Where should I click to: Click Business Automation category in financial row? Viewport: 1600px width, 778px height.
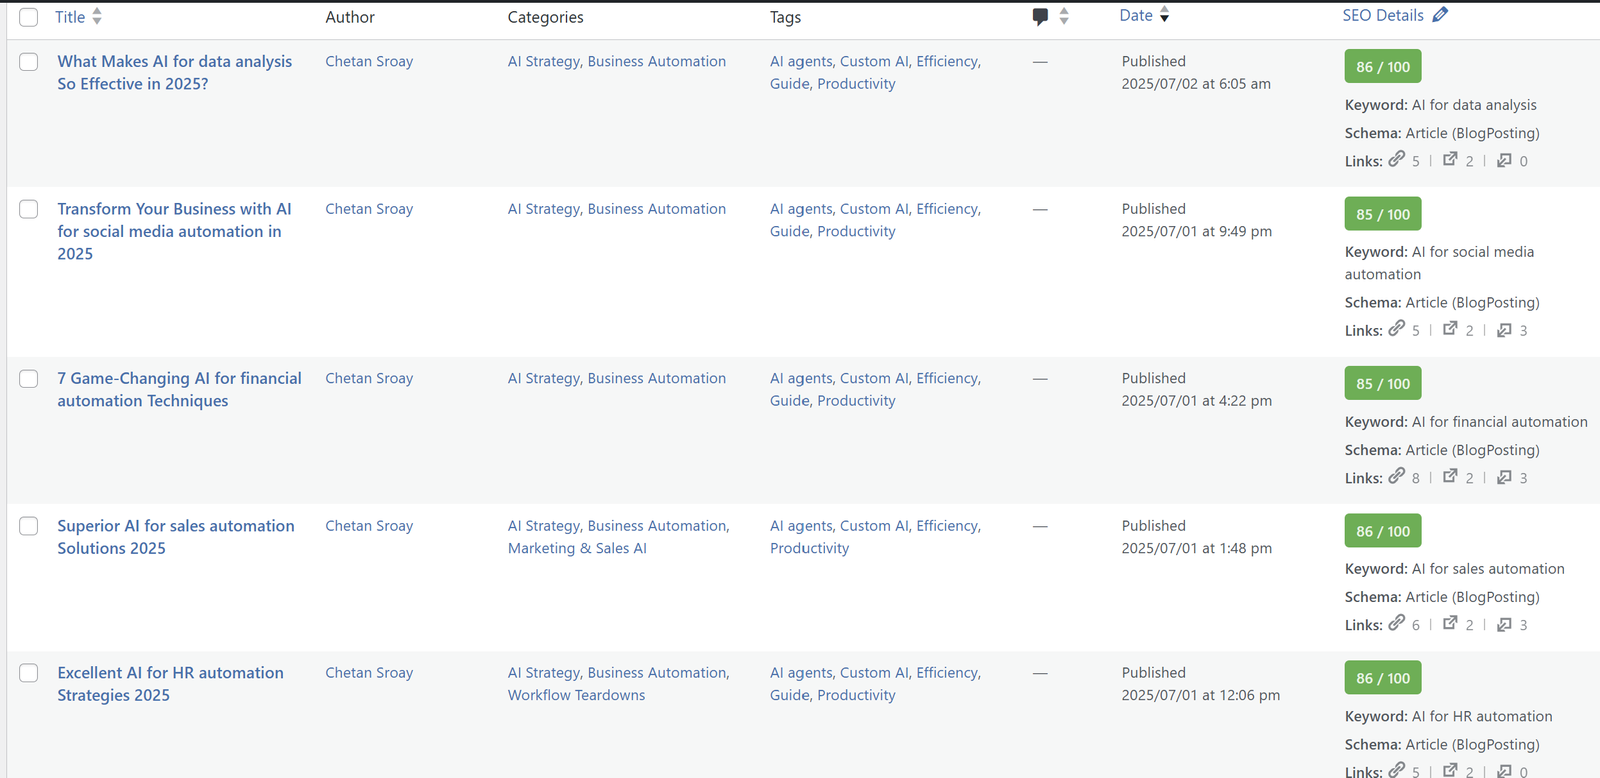click(657, 379)
